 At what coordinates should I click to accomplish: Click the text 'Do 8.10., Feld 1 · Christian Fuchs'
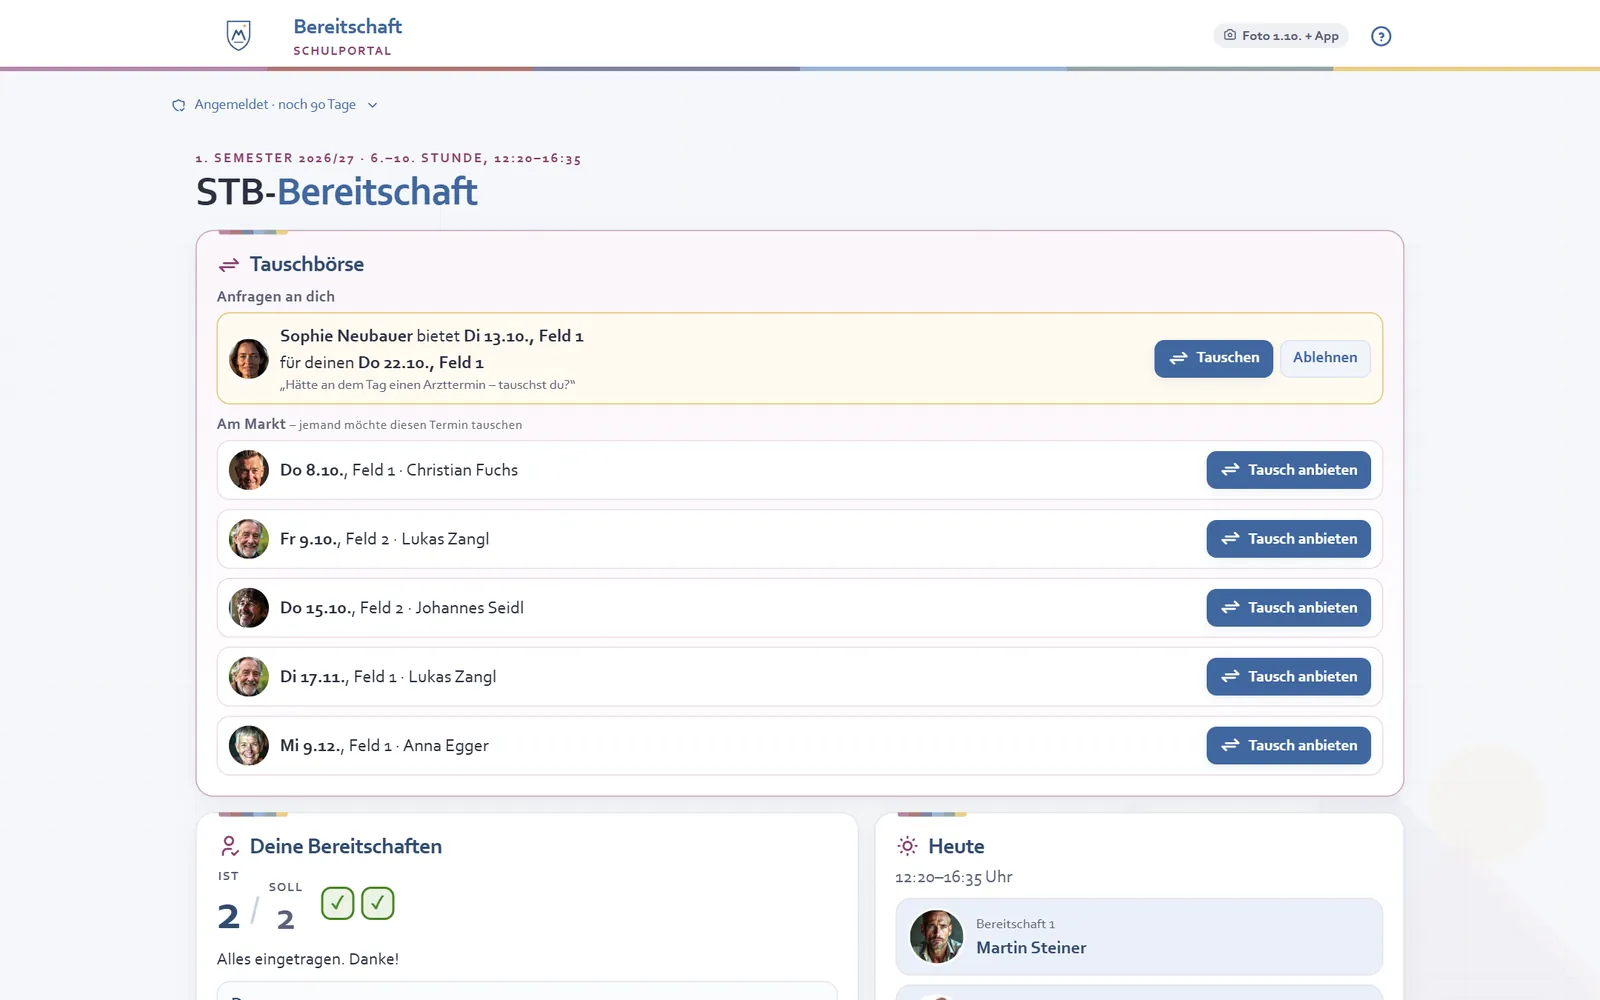[399, 470]
